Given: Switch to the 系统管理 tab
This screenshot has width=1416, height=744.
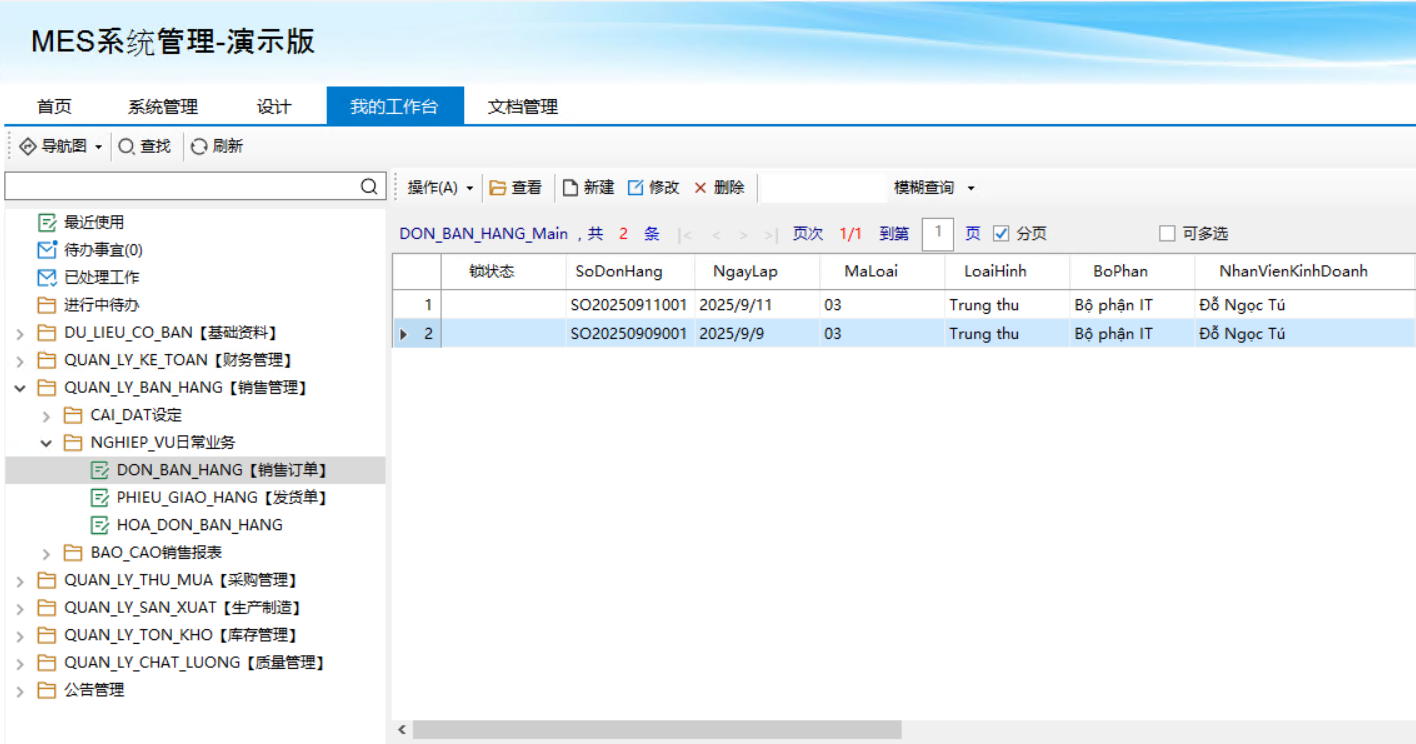Looking at the screenshot, I should (163, 107).
